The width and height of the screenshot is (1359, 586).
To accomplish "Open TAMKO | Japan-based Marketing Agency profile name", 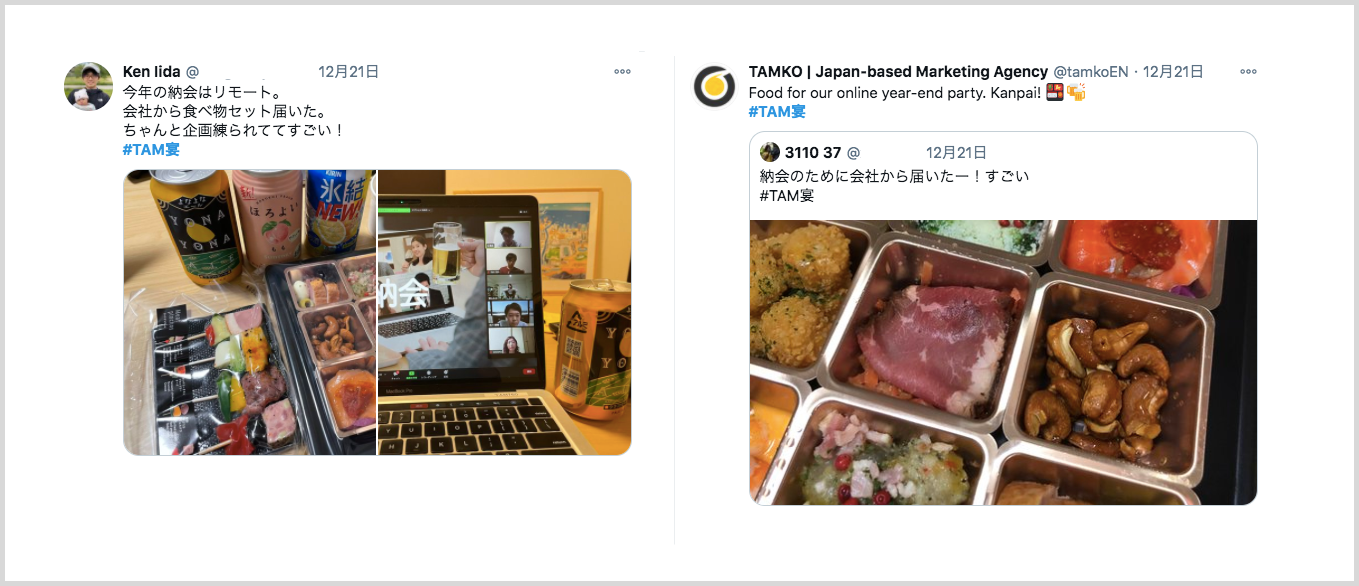I will [x=898, y=72].
